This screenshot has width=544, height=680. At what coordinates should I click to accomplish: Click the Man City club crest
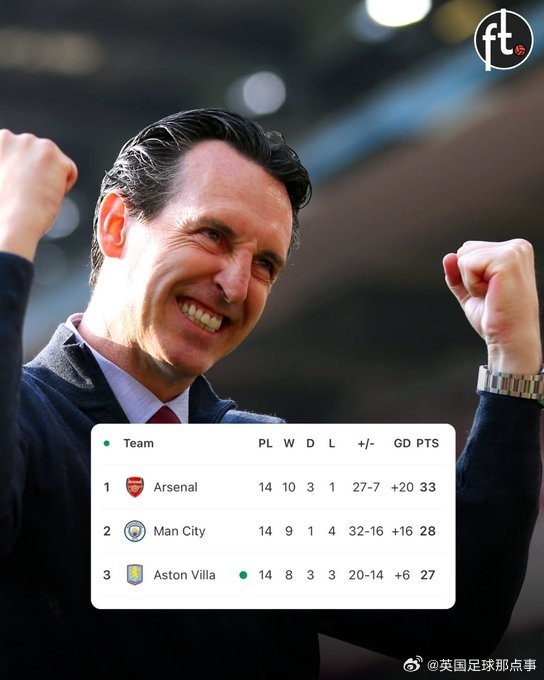point(134,531)
